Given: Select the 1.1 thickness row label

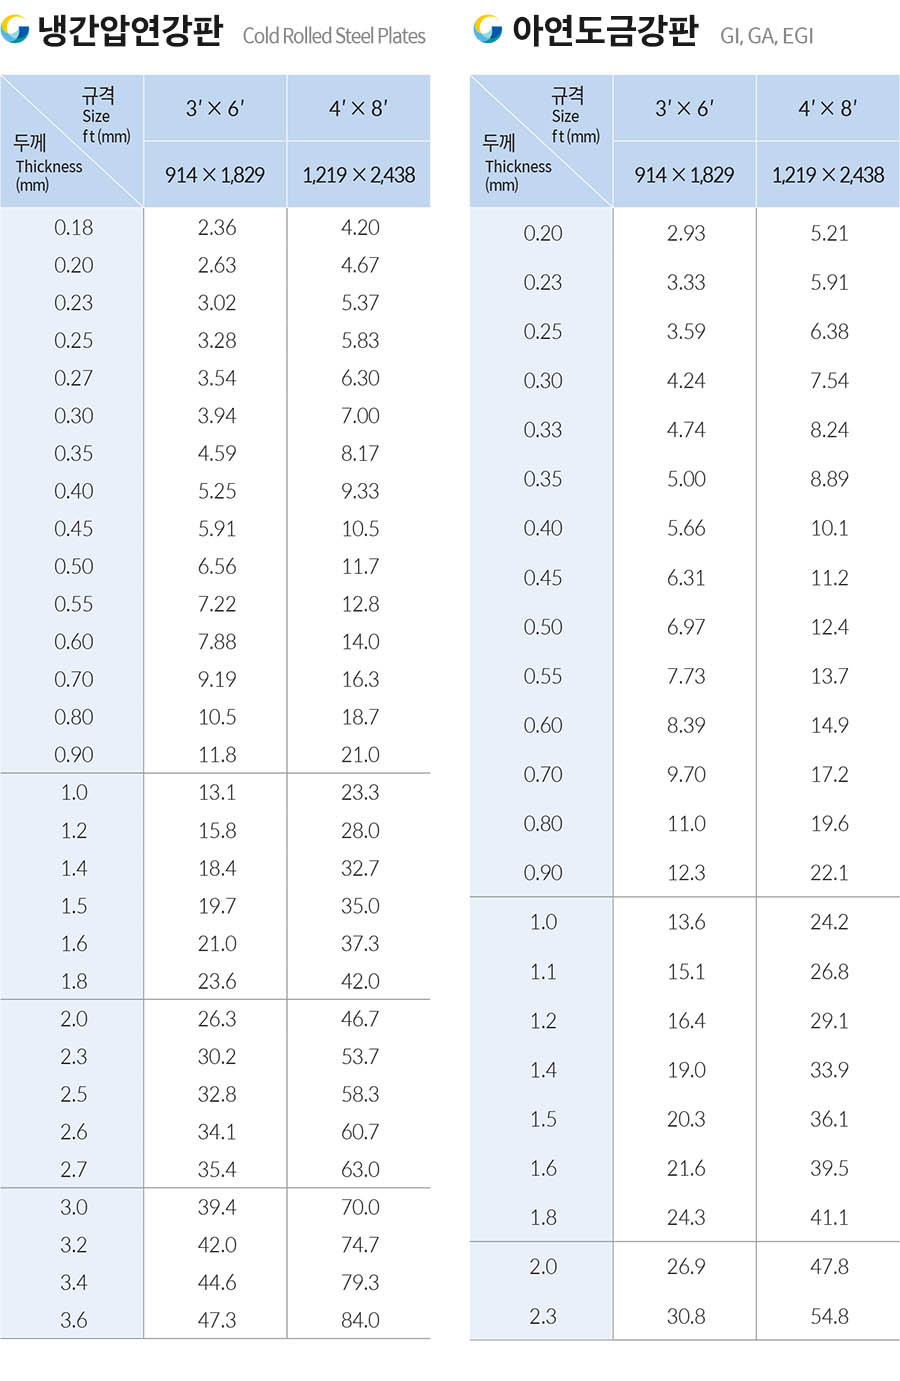Looking at the screenshot, I should (x=543, y=971).
